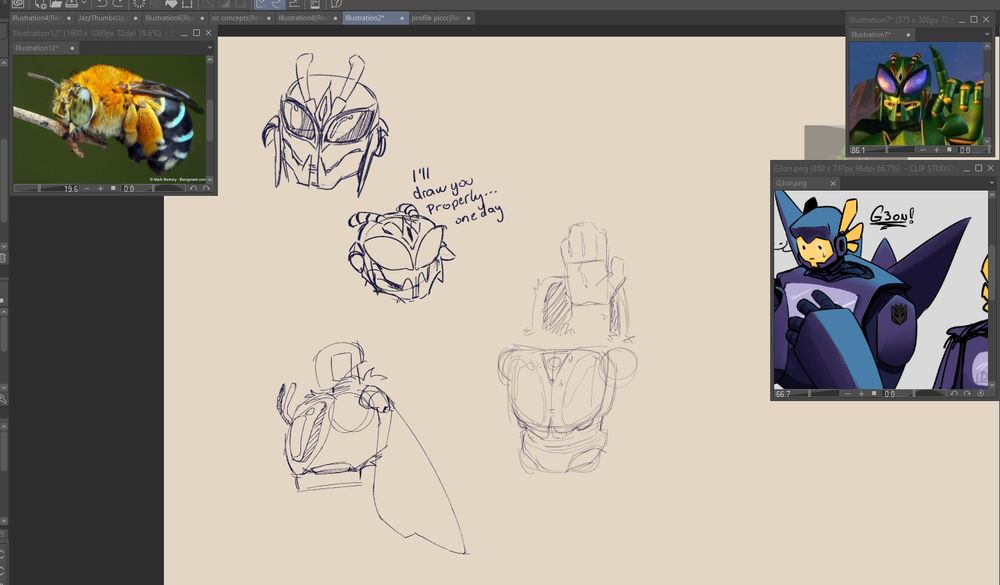
Task: Zoom out in the Illustration7 window
Action: (924, 150)
